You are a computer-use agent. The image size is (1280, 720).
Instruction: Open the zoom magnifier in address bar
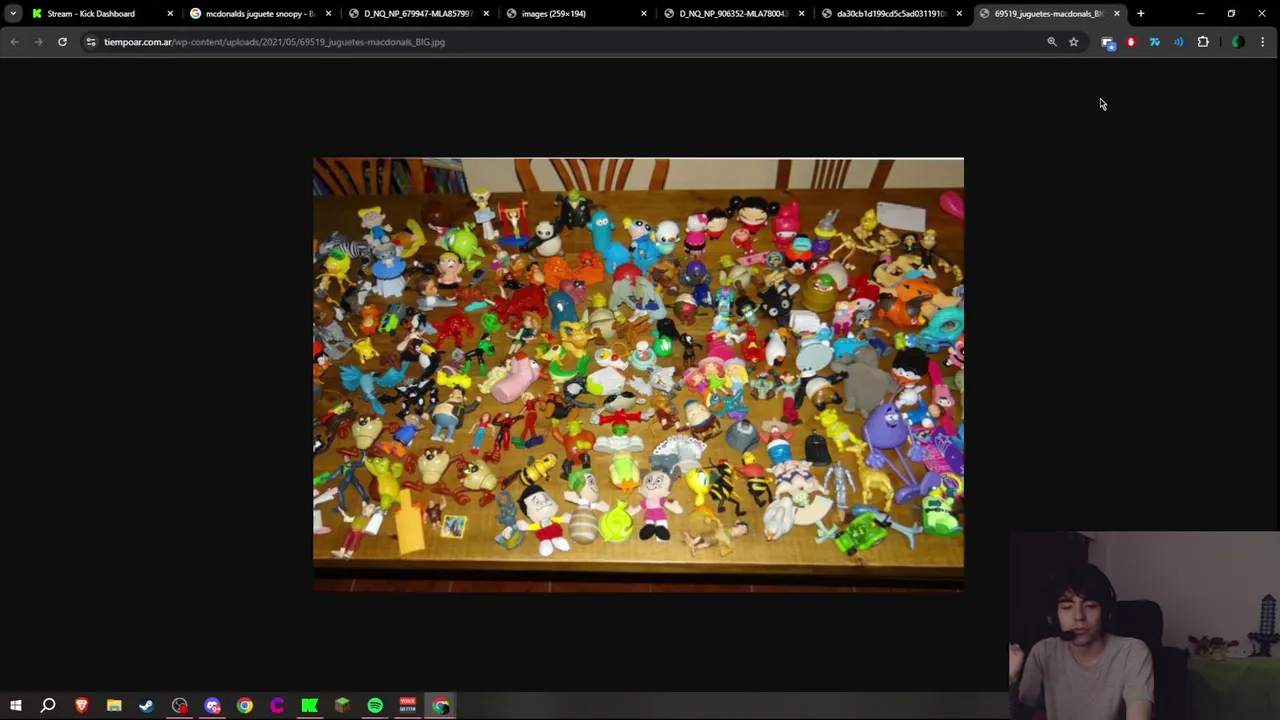tap(1052, 42)
